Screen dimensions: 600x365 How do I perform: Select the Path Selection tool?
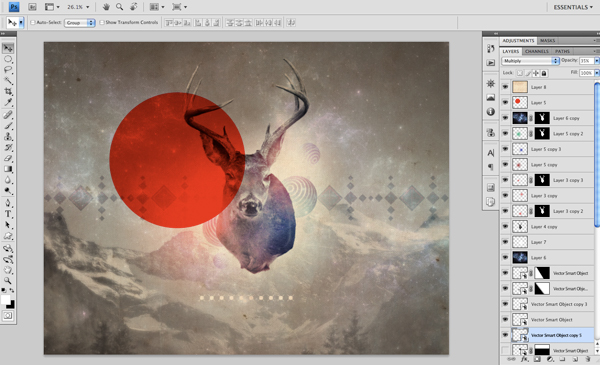pos(8,225)
